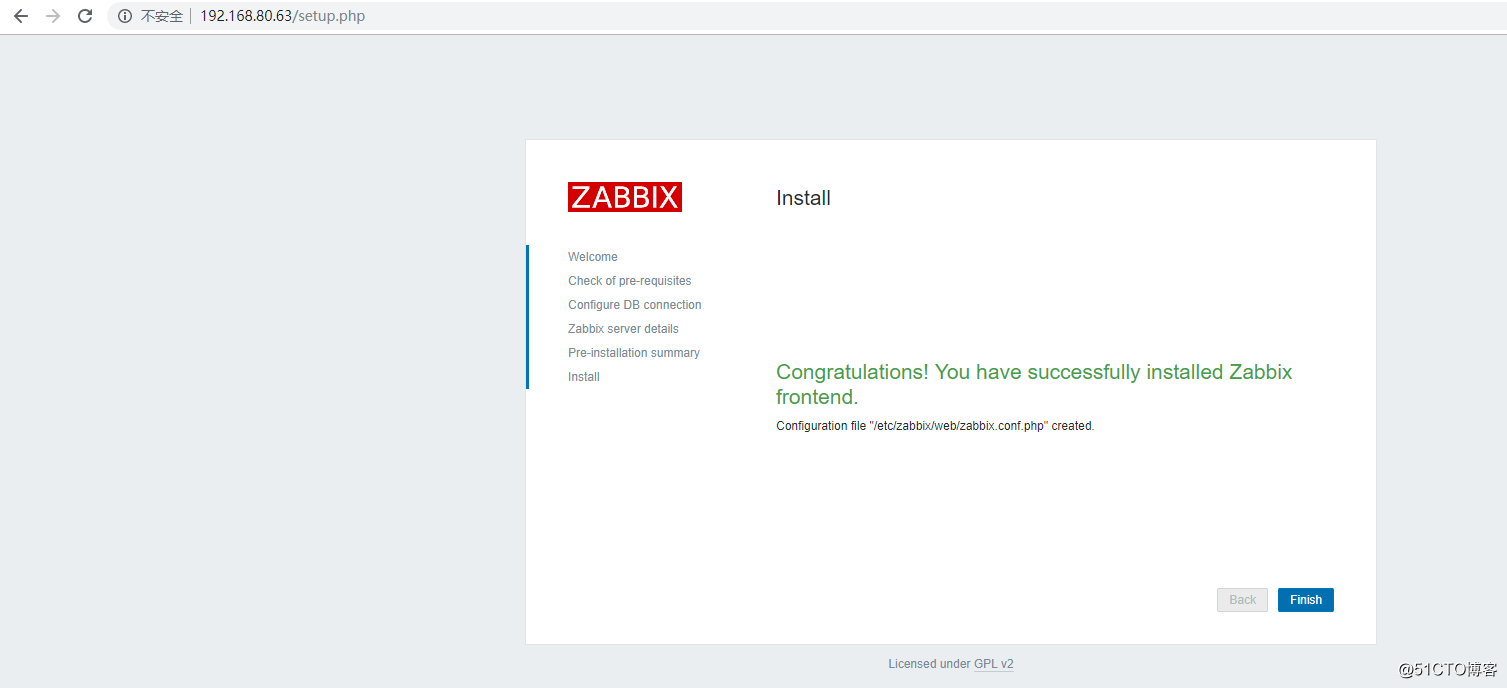The height and width of the screenshot is (688, 1507).
Task: Select the Install step in sidebar
Action: point(584,377)
